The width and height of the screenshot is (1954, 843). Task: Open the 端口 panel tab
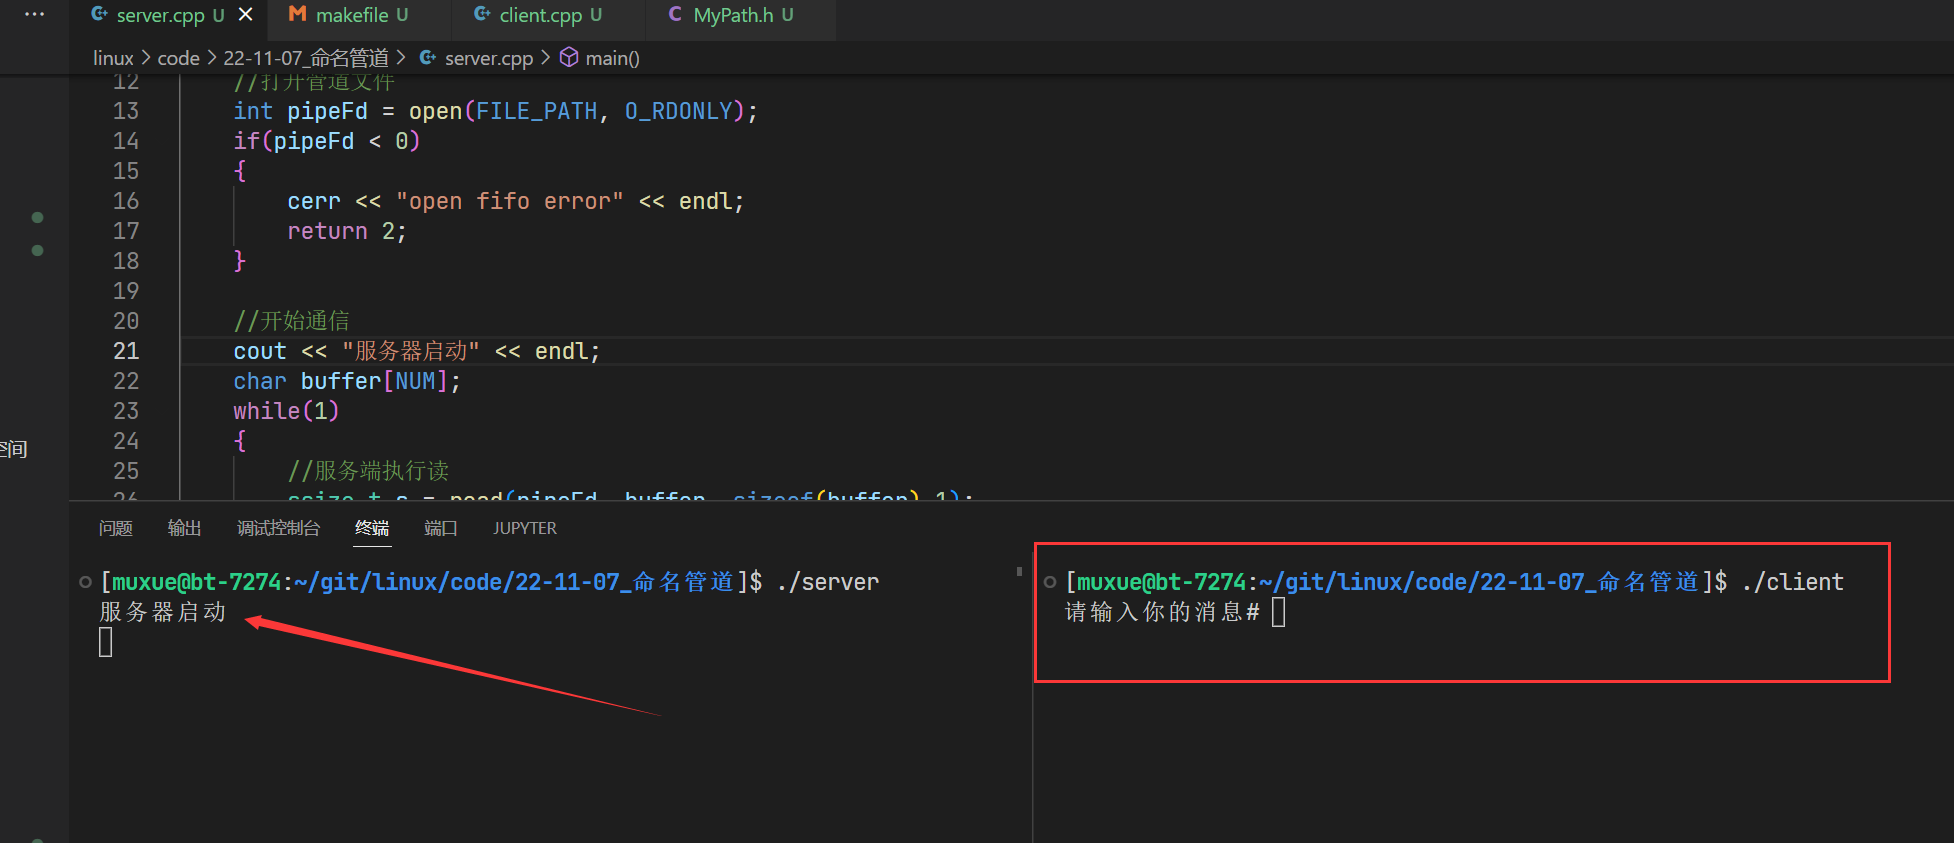coord(441,528)
